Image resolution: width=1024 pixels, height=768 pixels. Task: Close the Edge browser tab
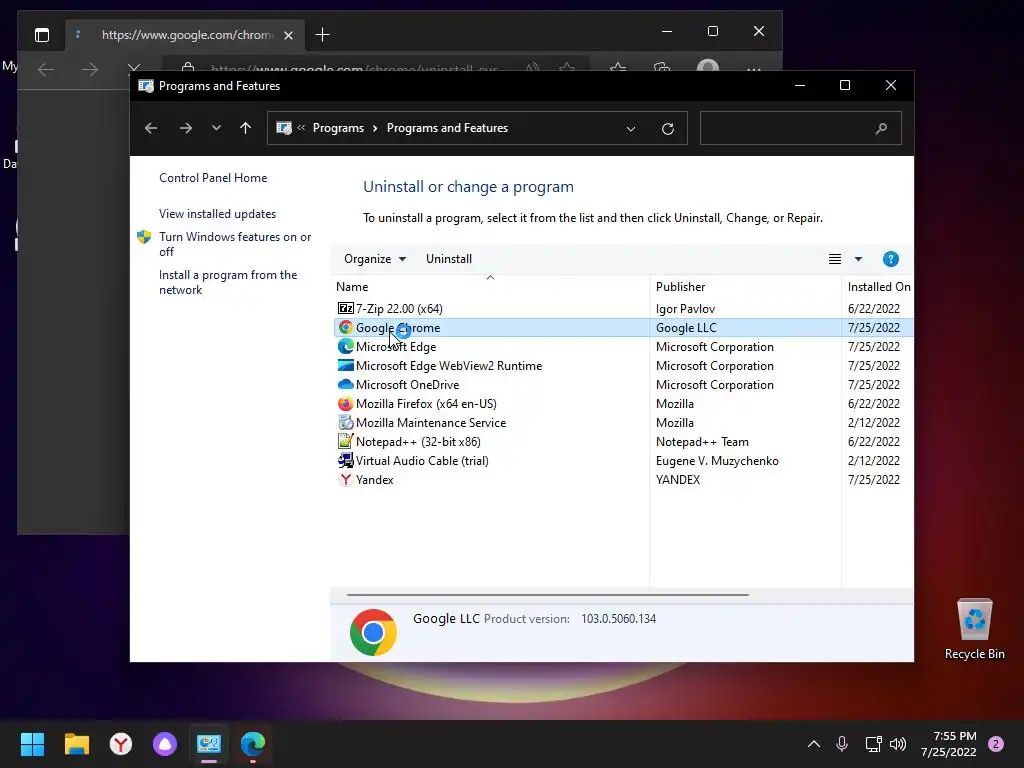click(288, 35)
